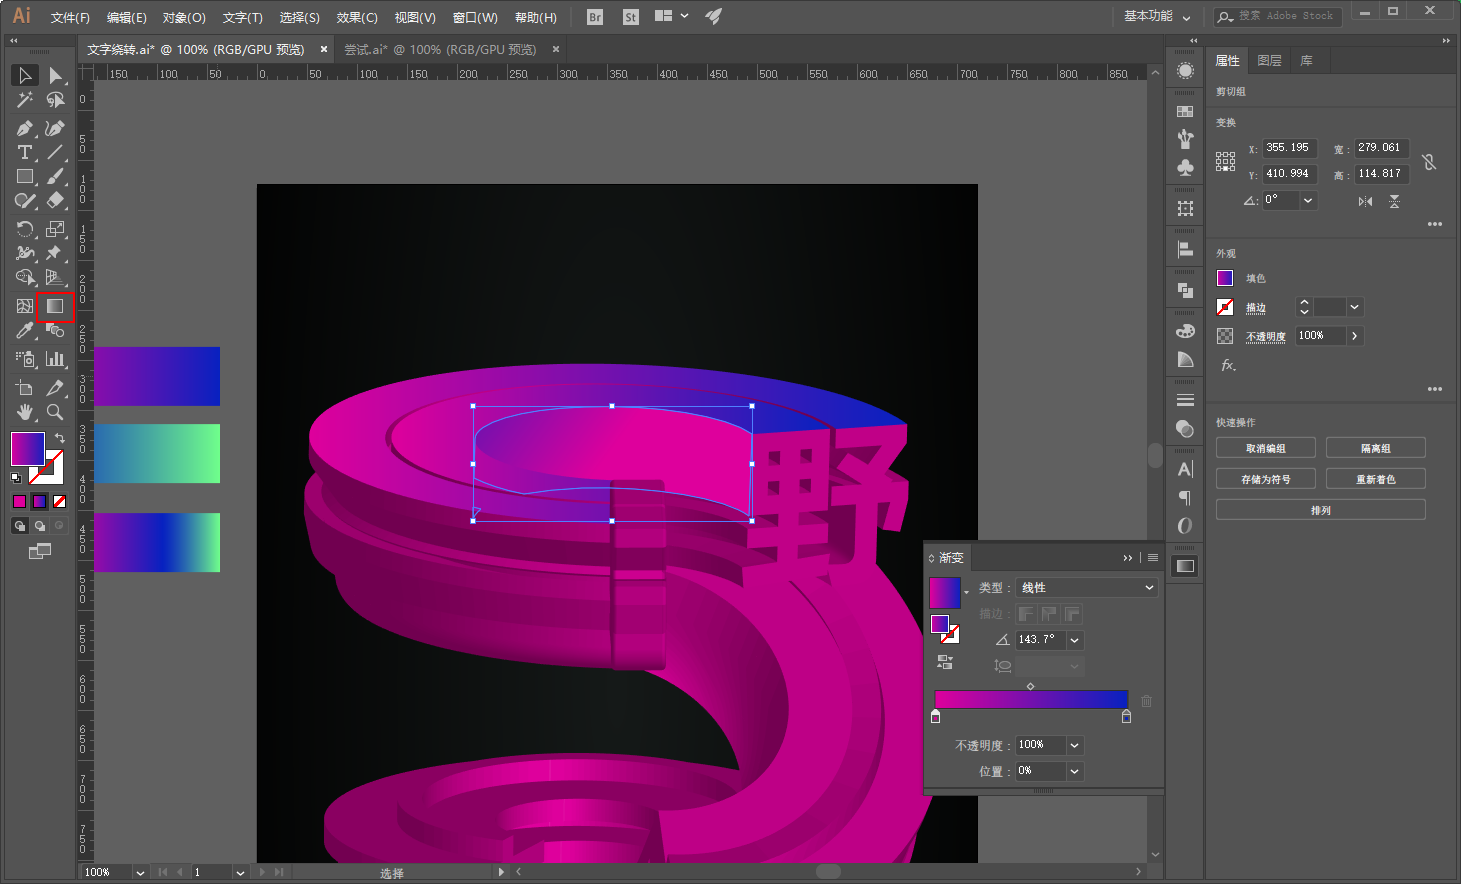Click the 重新着色 button
Viewport: 1461px width, 884px height.
click(x=1376, y=479)
